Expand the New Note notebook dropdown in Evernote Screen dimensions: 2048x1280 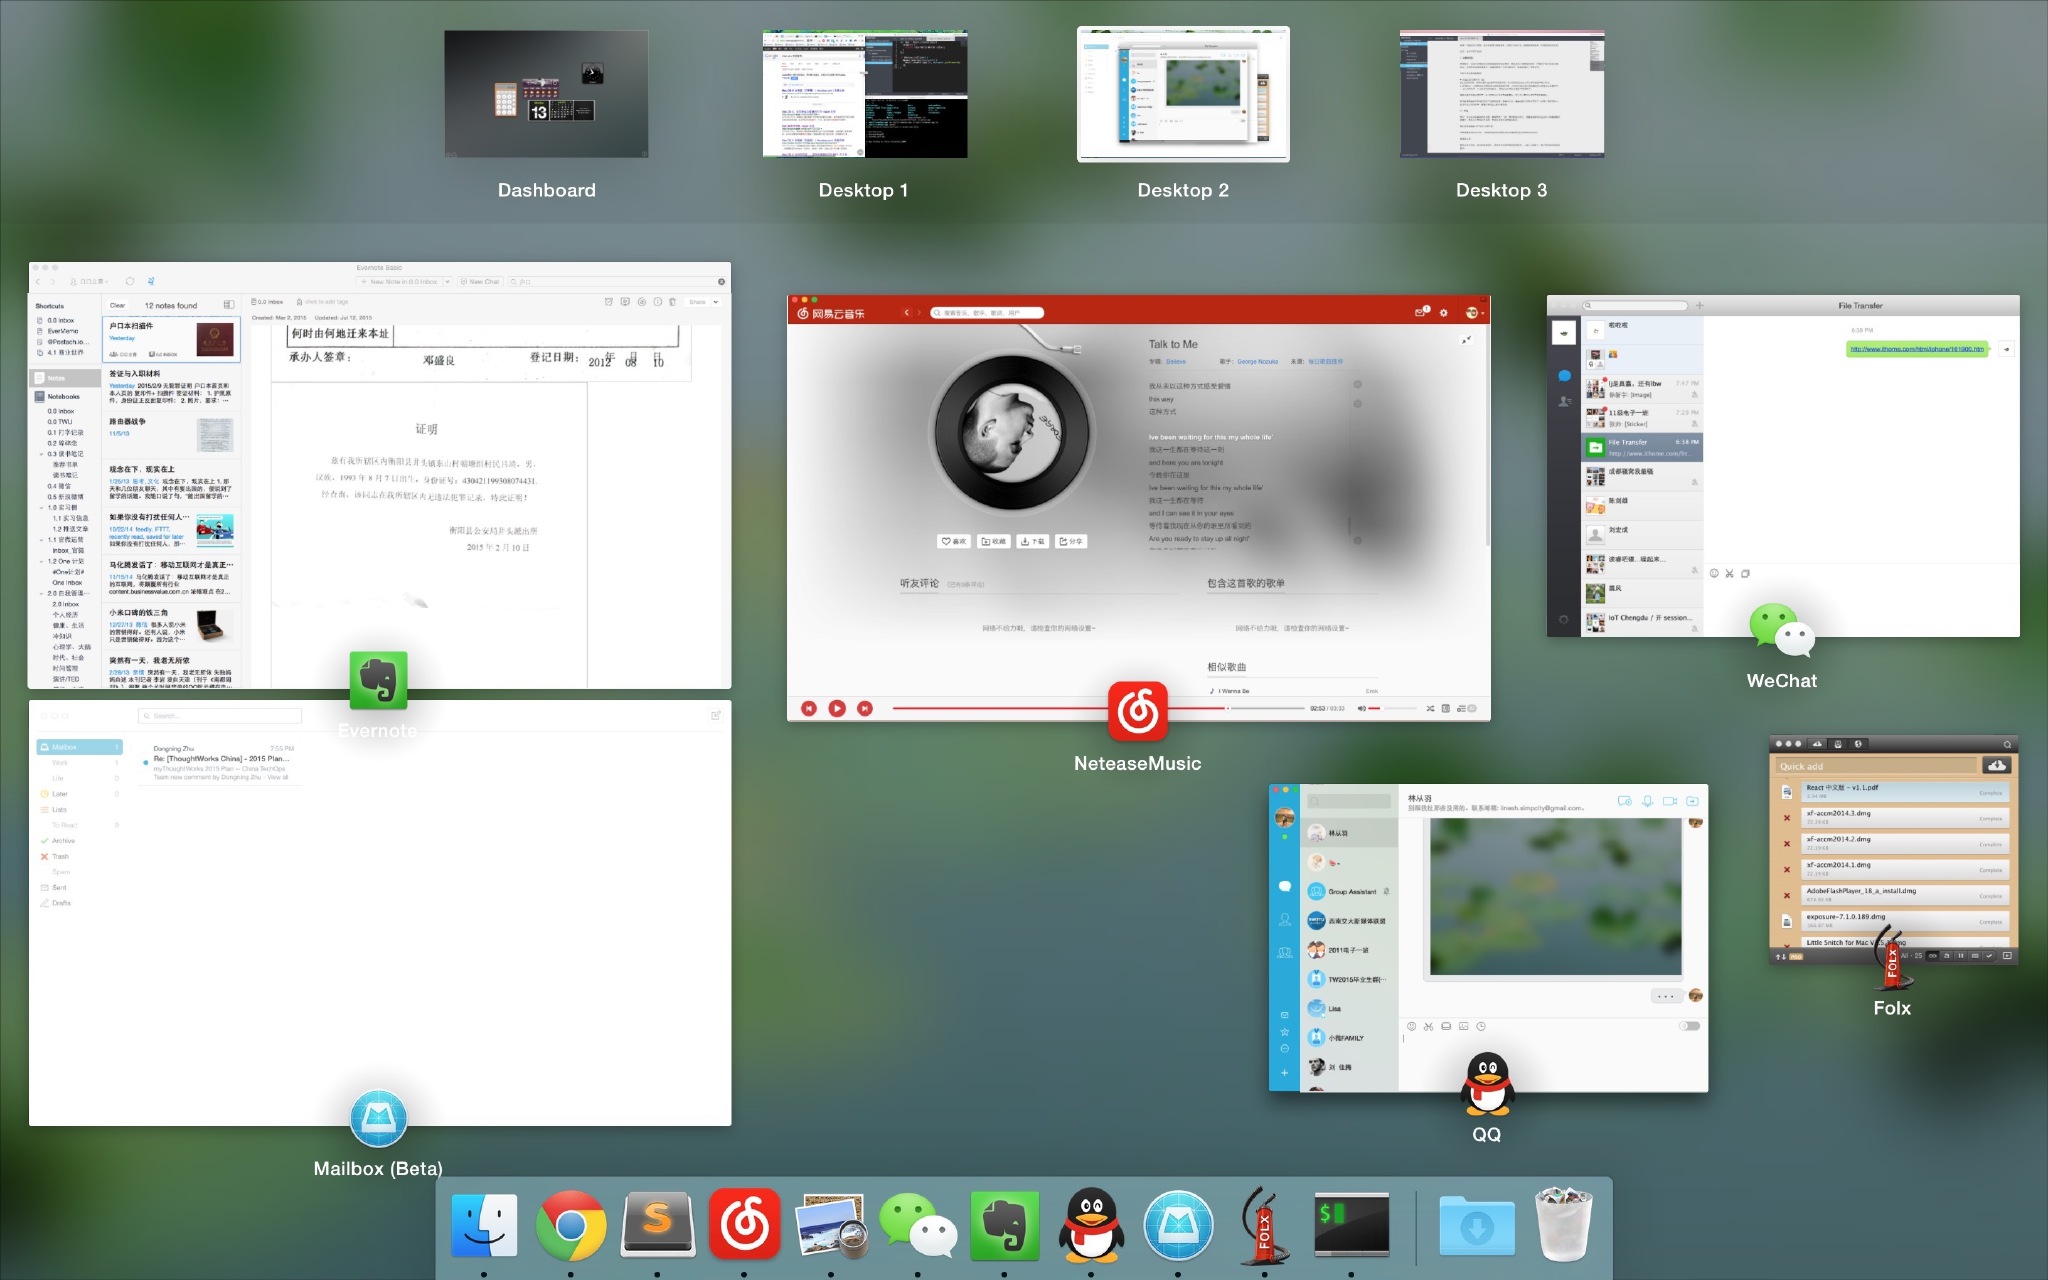coord(447,282)
